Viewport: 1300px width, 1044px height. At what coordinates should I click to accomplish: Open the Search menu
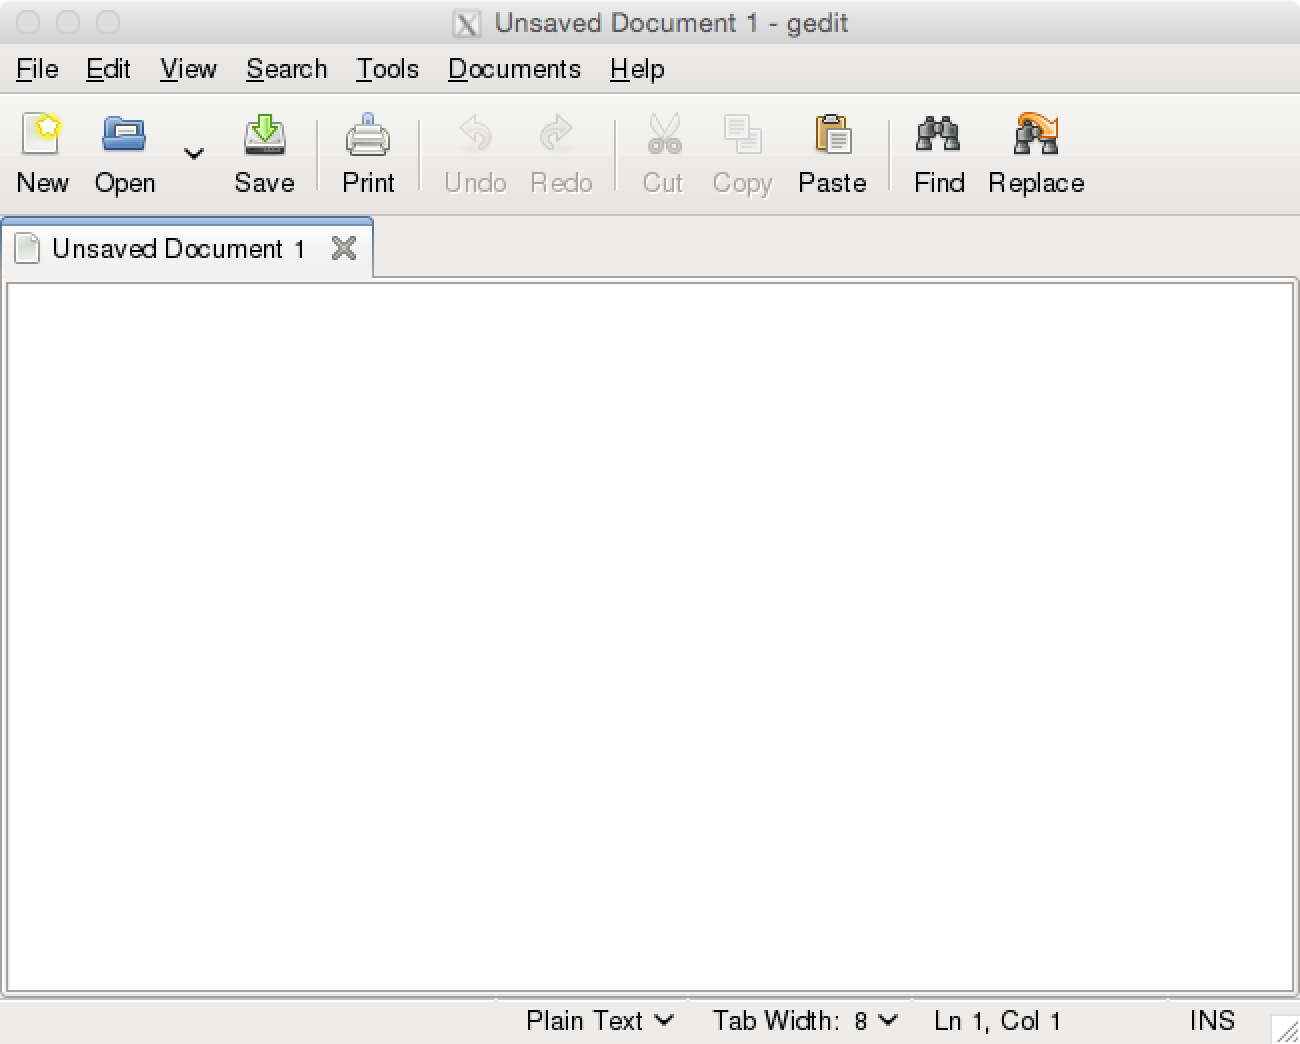(287, 69)
